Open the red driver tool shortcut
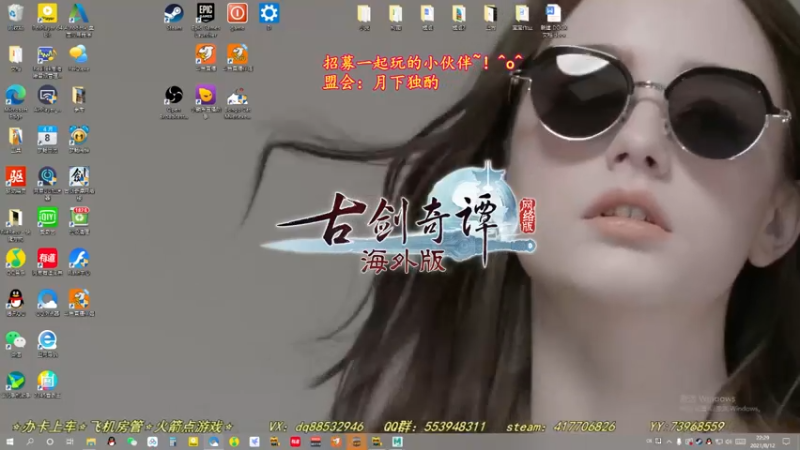800x450 pixels. (x=16, y=178)
